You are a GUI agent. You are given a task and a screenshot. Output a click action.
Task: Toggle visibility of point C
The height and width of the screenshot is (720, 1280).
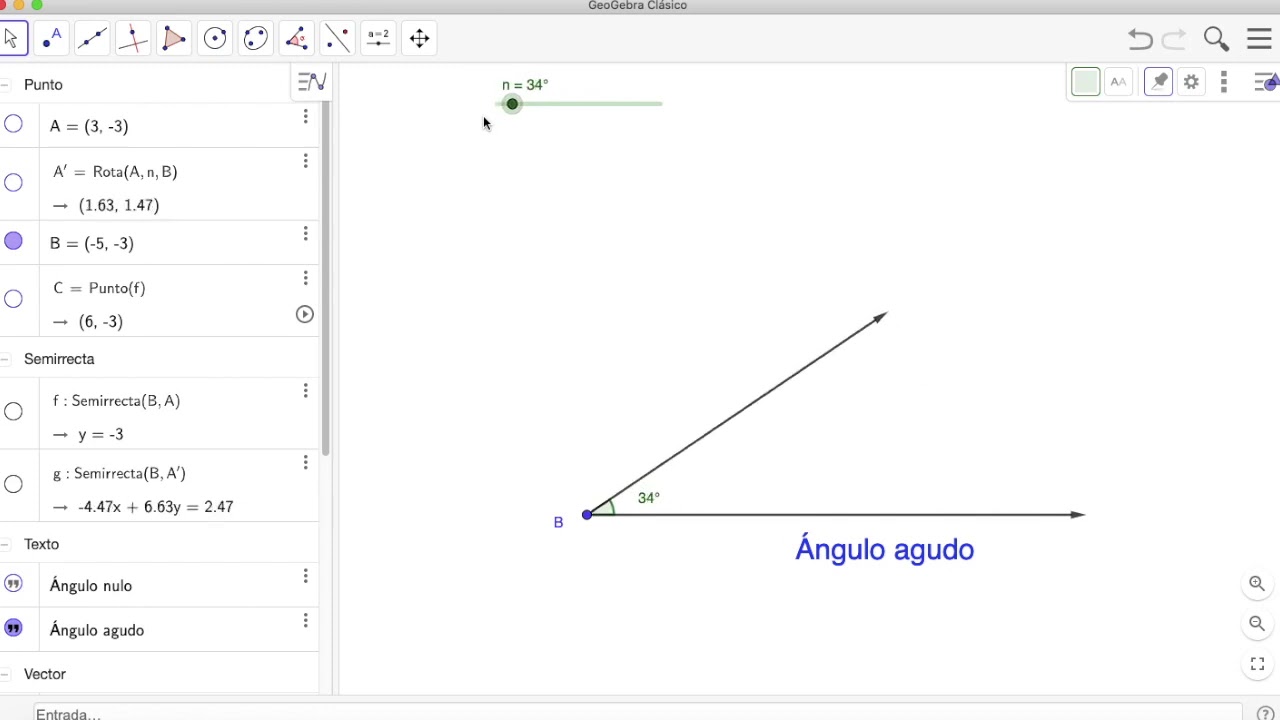point(13,299)
